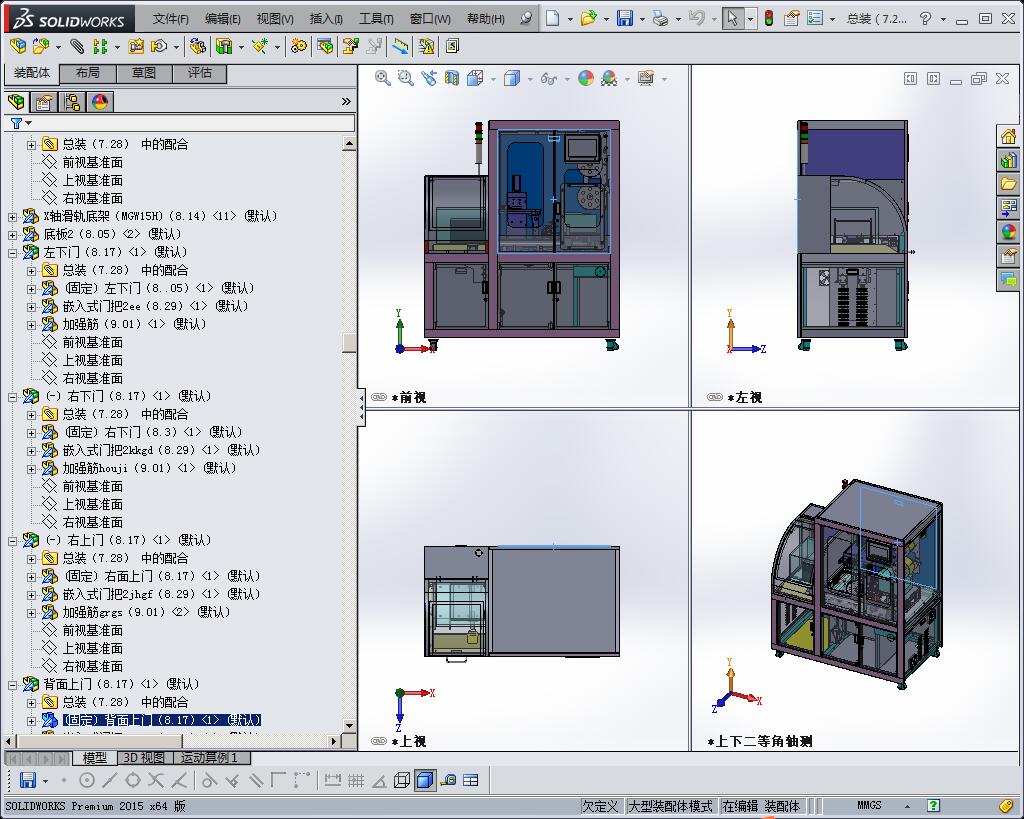
Task: Click the Section View icon
Action: coord(451,78)
